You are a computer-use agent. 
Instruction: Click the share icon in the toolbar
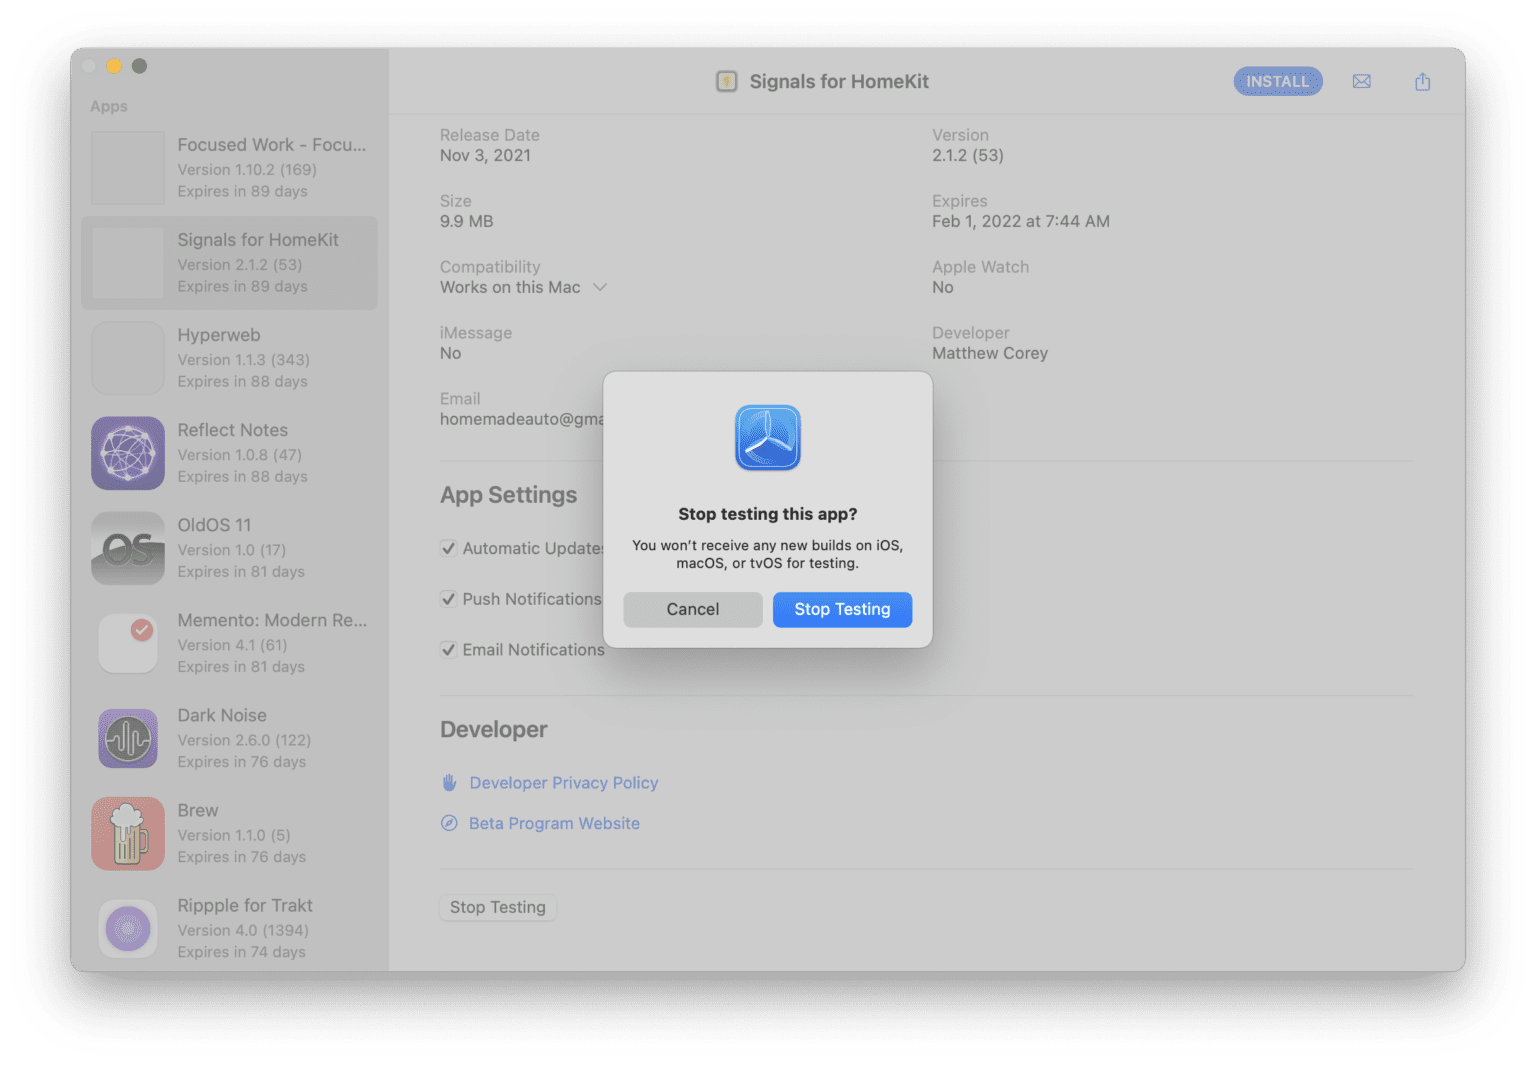point(1422,81)
